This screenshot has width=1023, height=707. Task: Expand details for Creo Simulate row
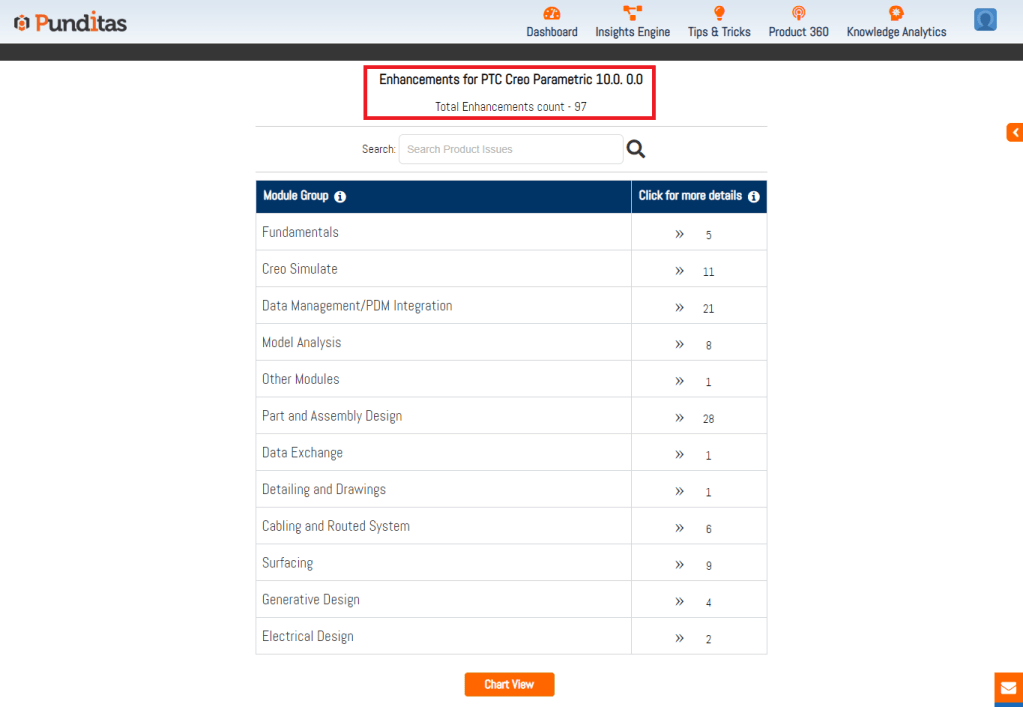680,271
